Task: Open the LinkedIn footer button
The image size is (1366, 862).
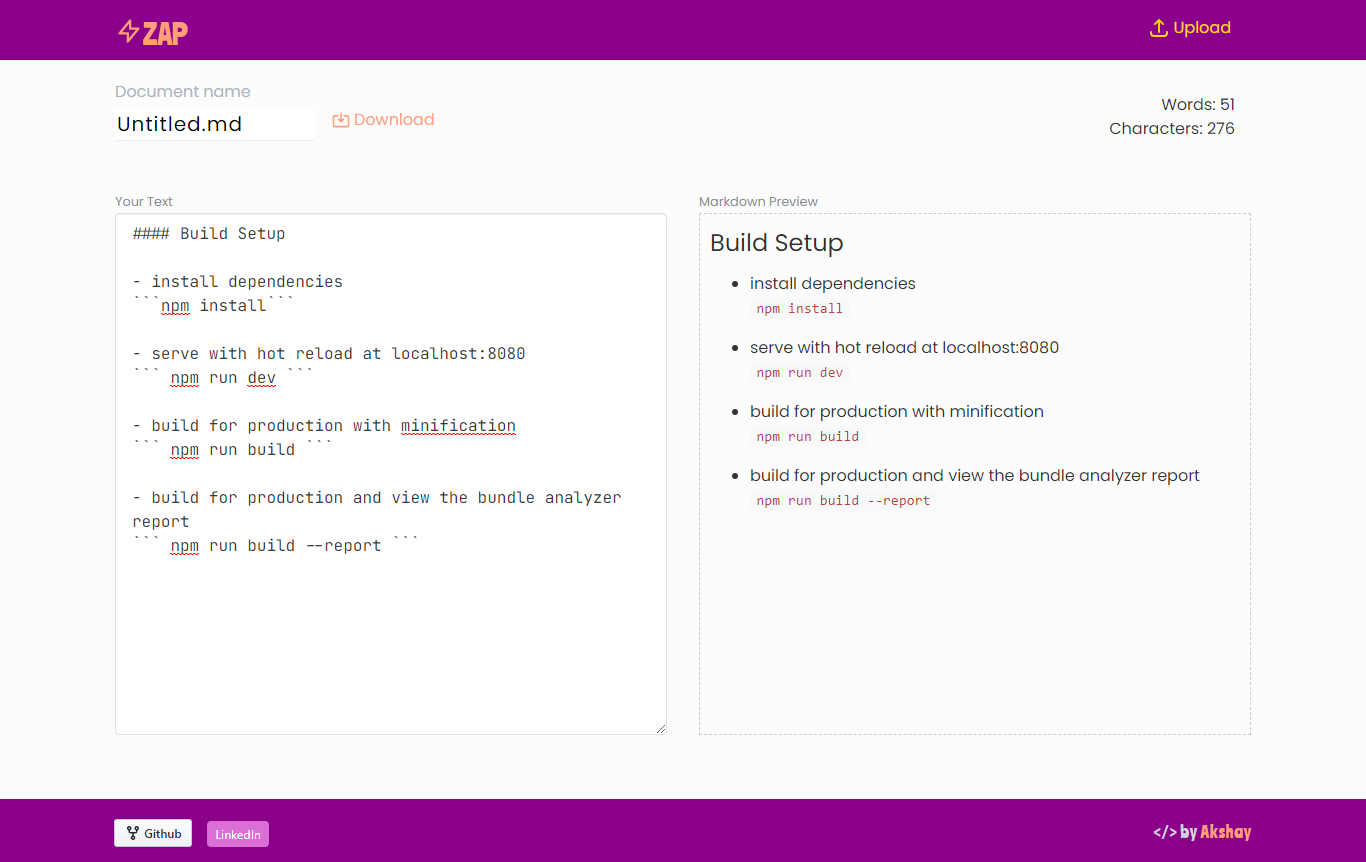Action: (x=238, y=834)
